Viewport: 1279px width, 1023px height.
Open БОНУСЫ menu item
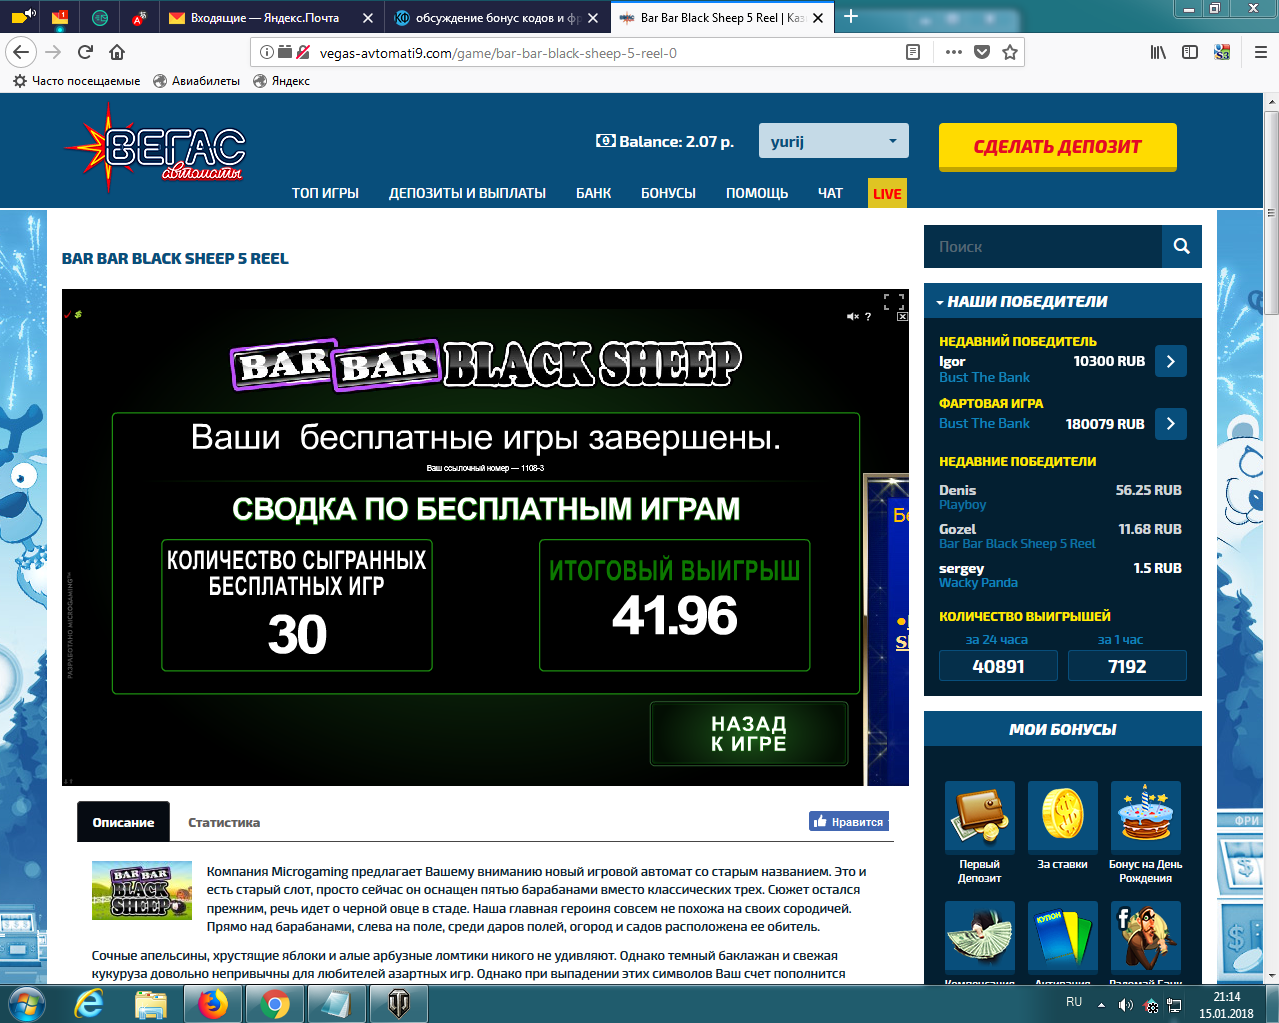click(x=668, y=193)
